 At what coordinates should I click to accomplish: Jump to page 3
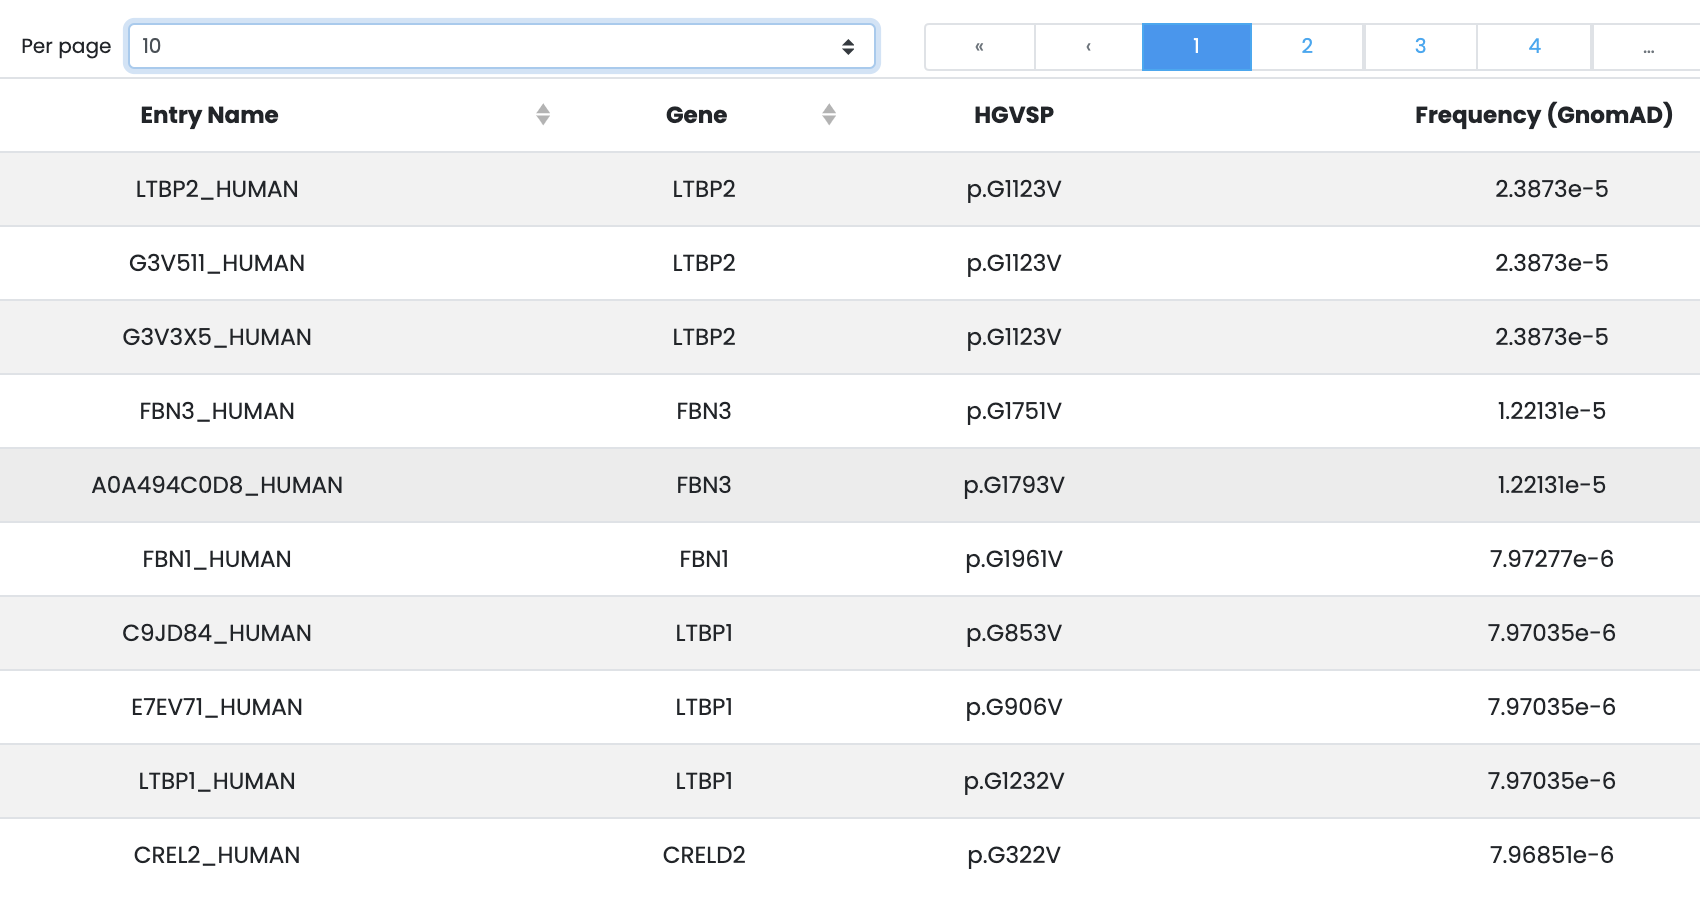tap(1420, 46)
